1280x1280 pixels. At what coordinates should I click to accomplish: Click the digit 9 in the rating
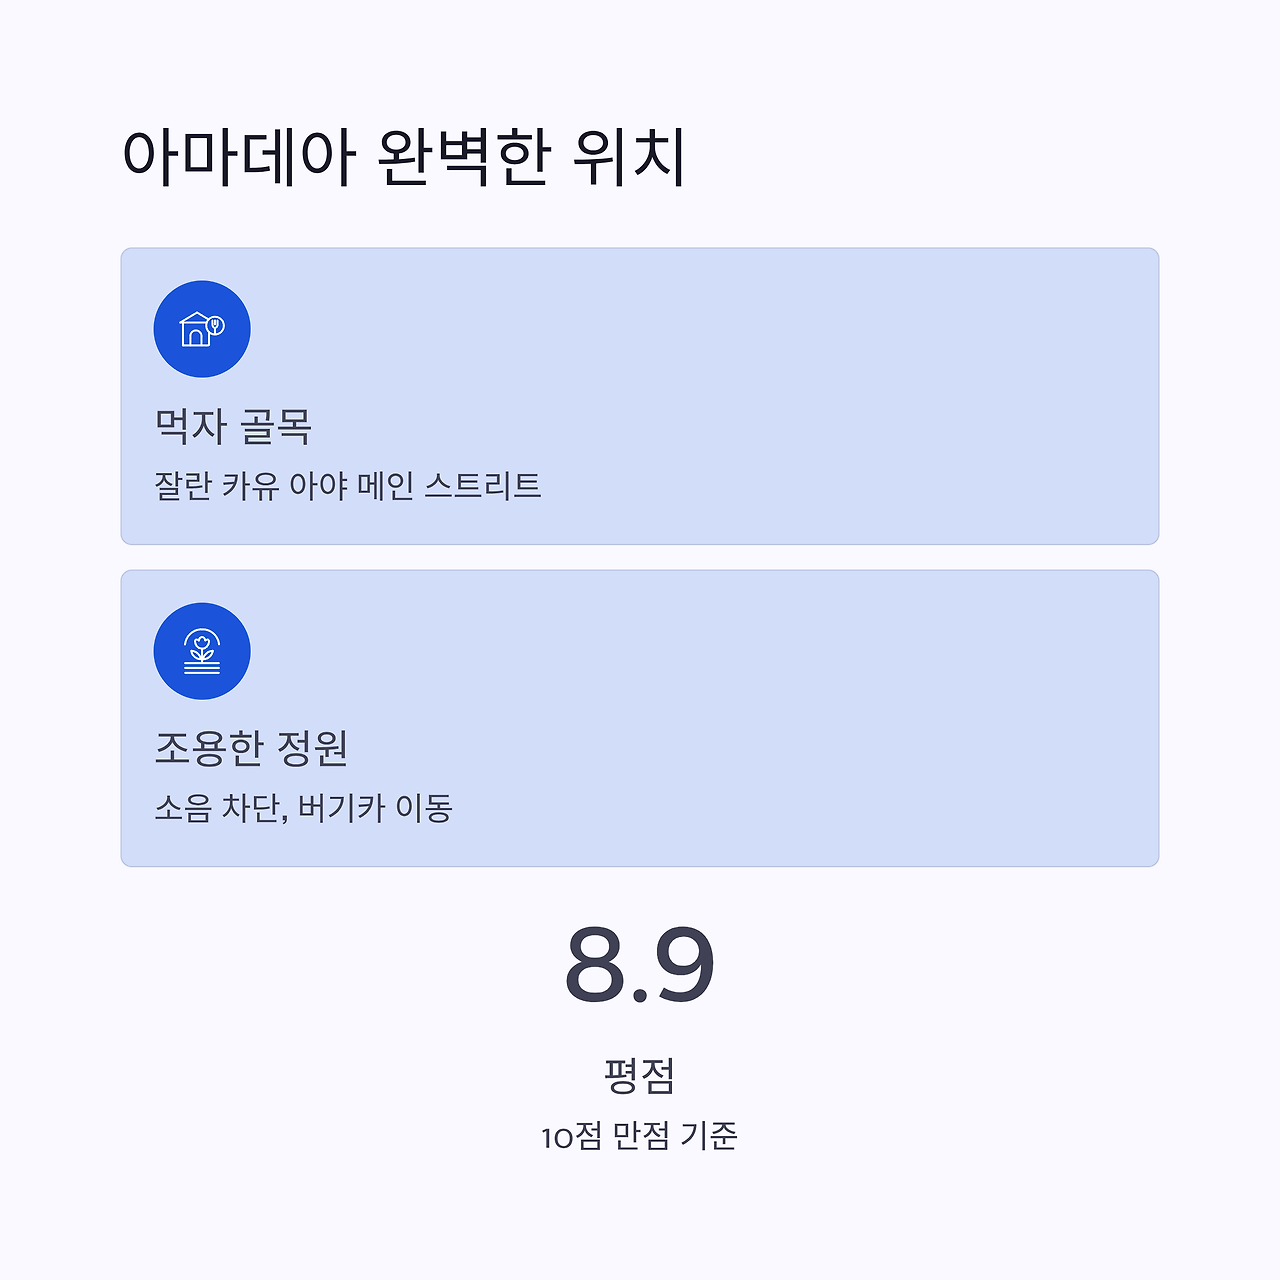(x=685, y=964)
